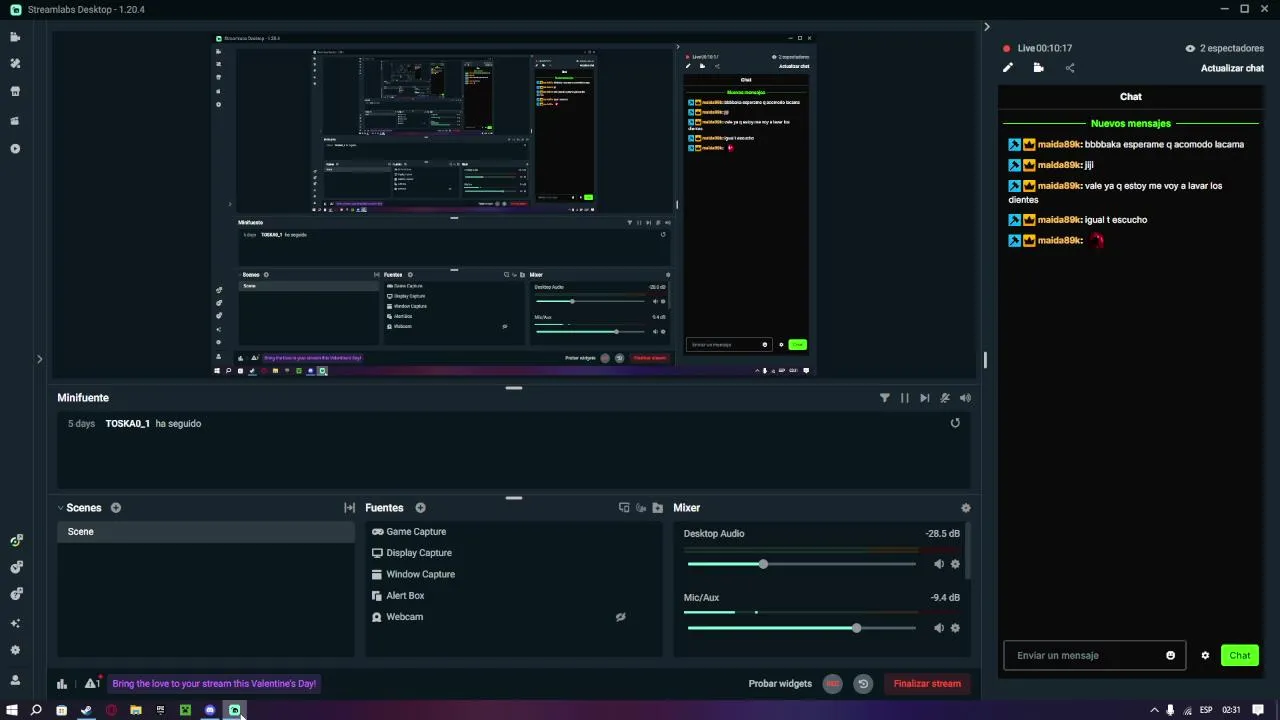Viewport: 1280px width, 720px height.
Task: Open the performance stats bar-chart icon
Action: click(62, 684)
